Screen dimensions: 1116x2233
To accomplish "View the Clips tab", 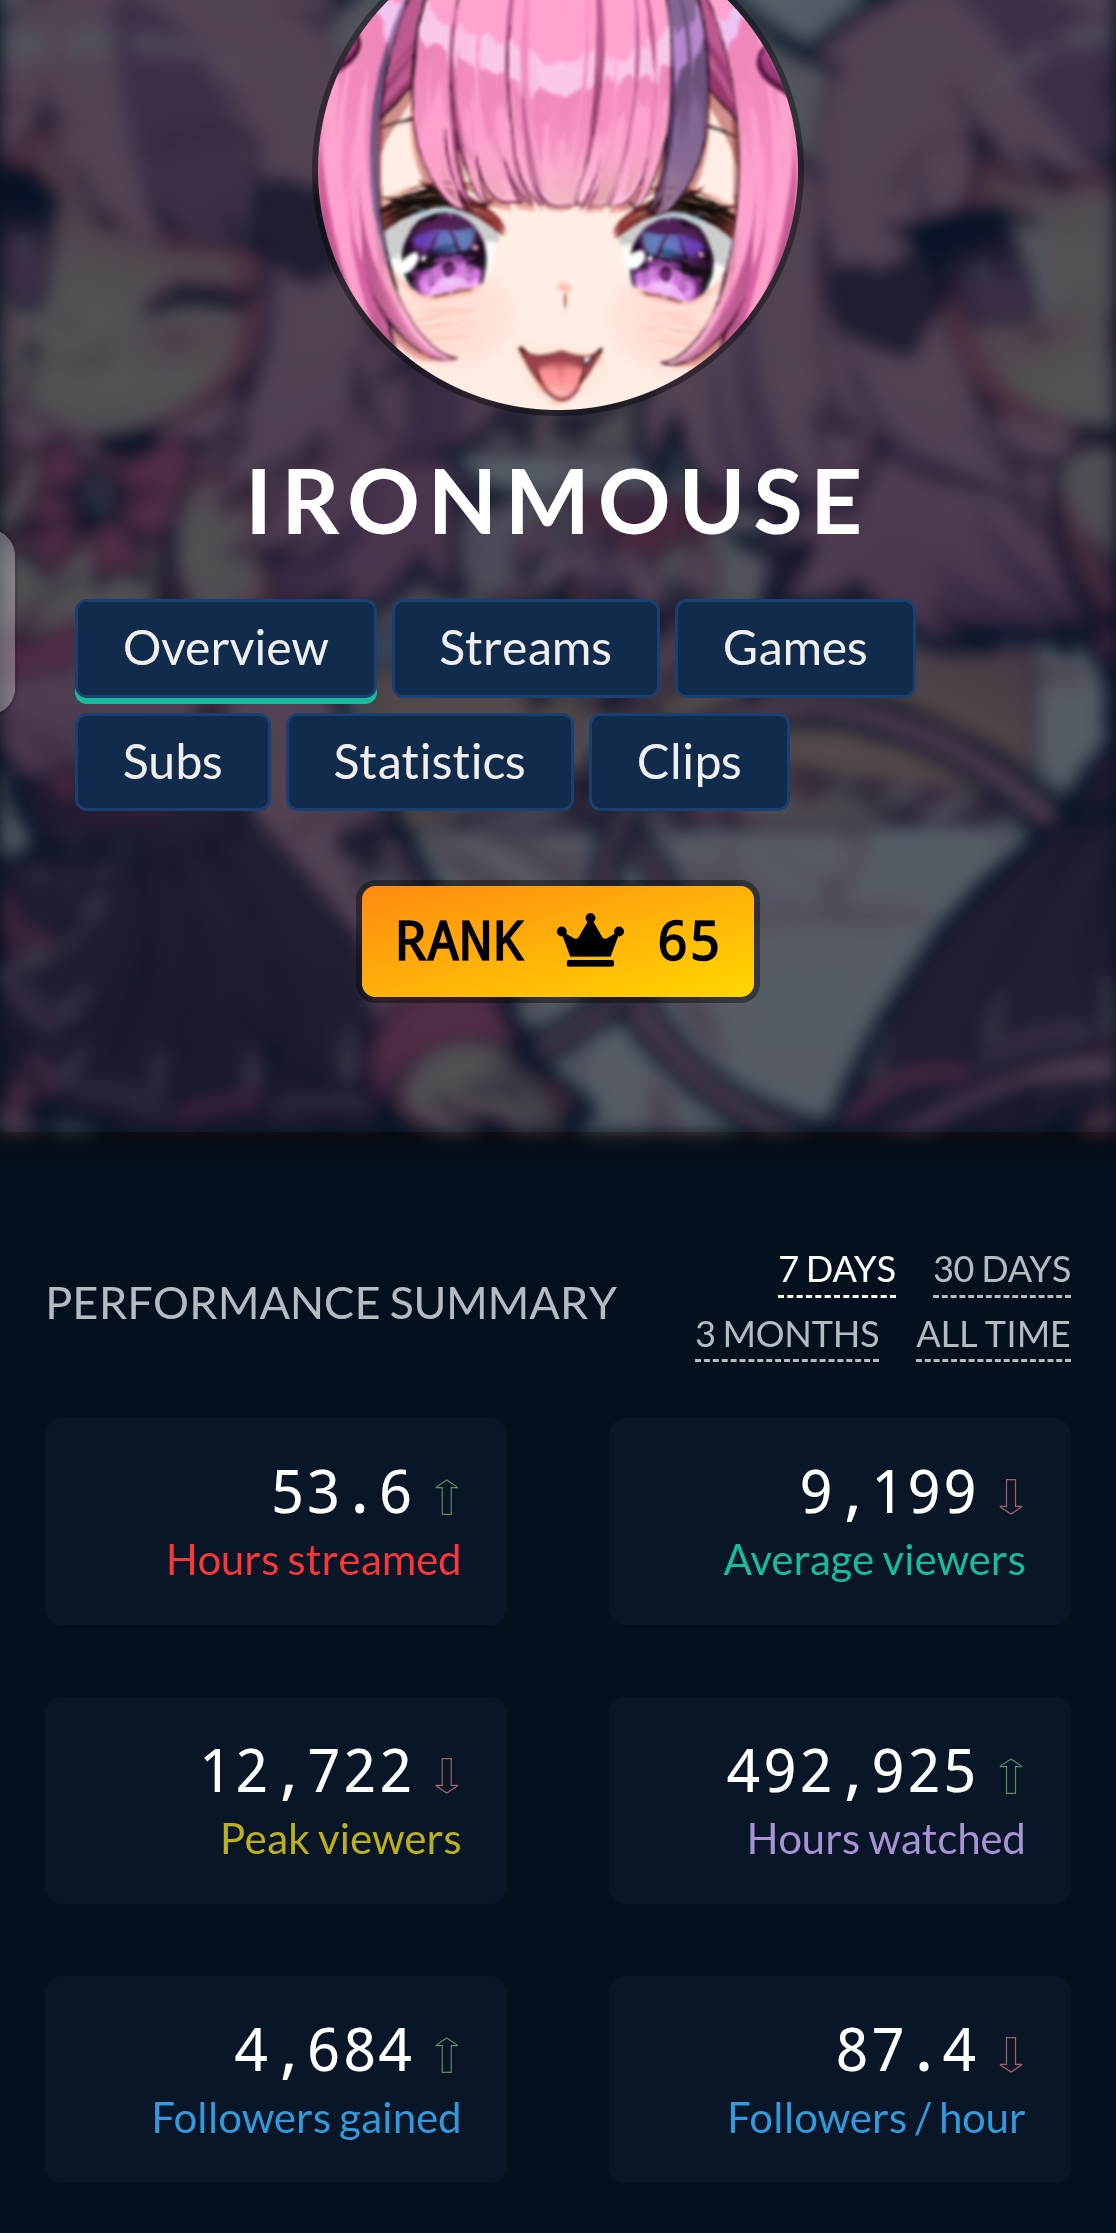I will (689, 762).
